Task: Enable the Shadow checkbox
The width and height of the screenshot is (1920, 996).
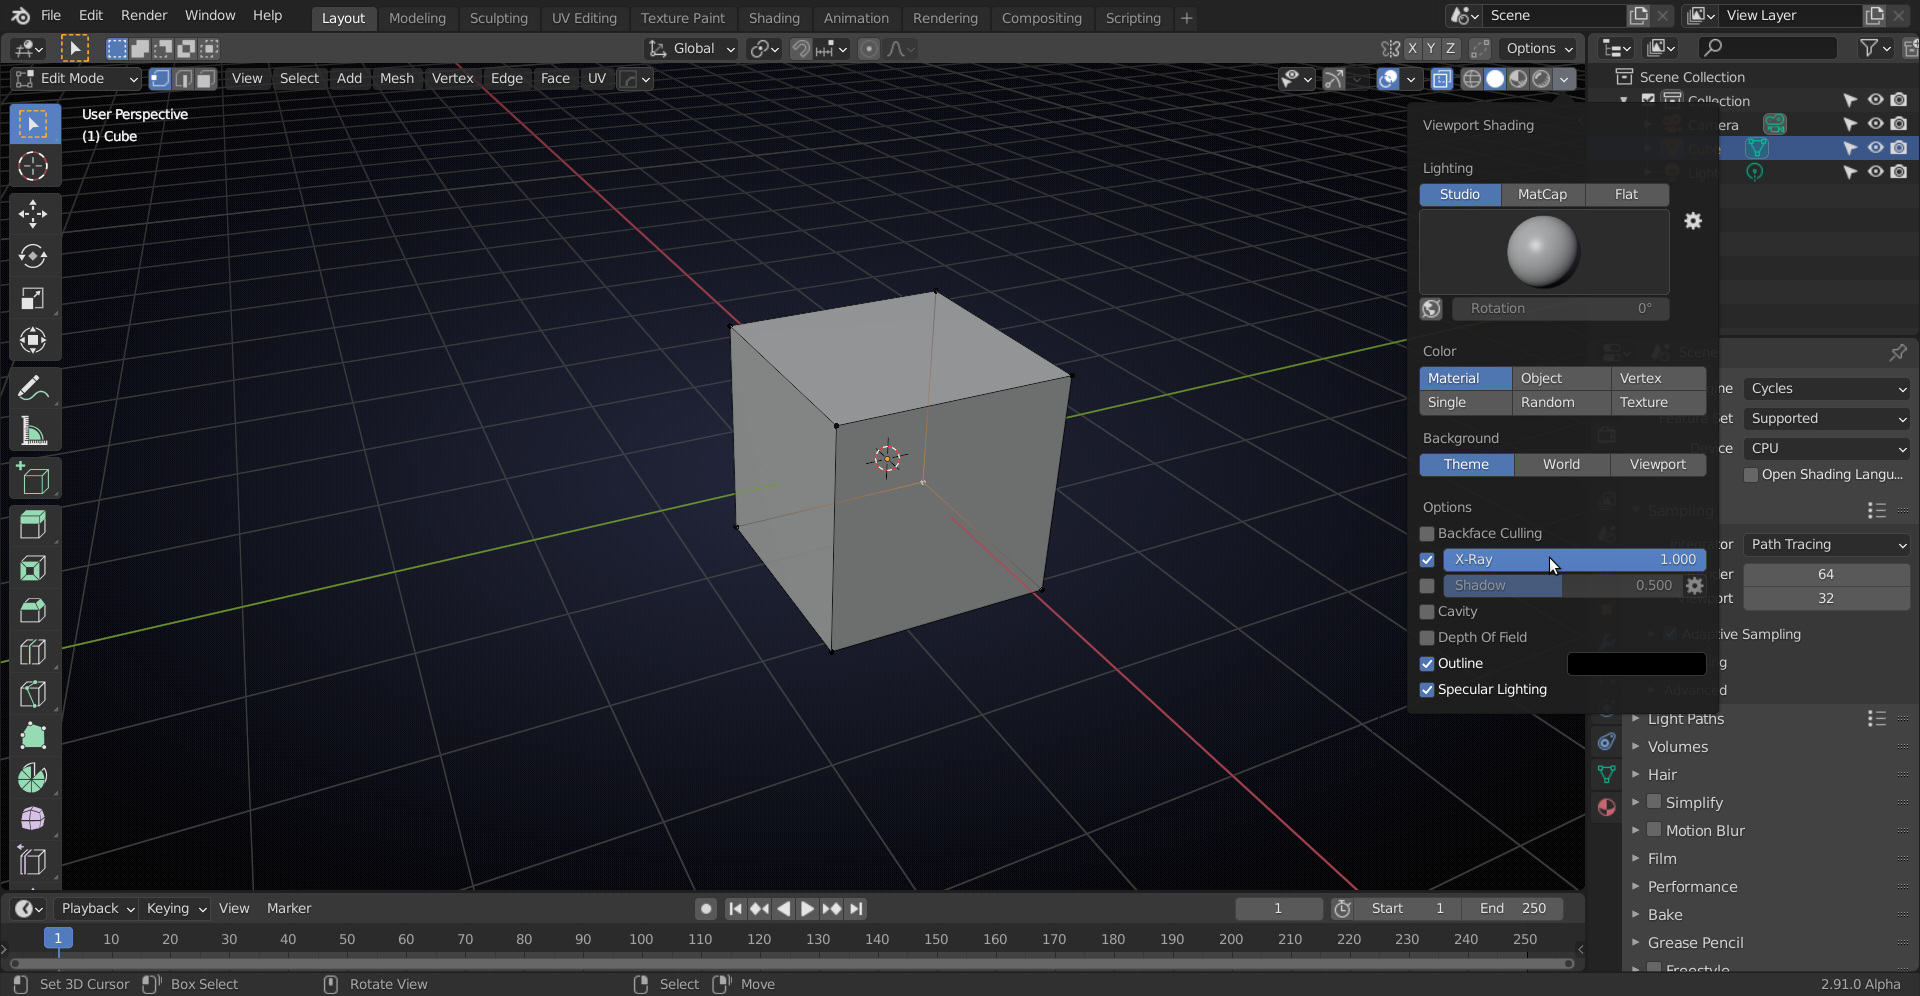Action: pos(1427,586)
